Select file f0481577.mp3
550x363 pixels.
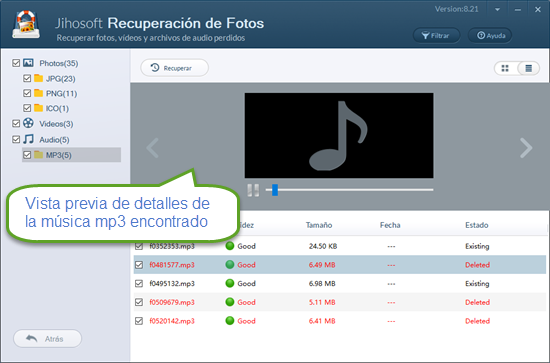(172, 265)
